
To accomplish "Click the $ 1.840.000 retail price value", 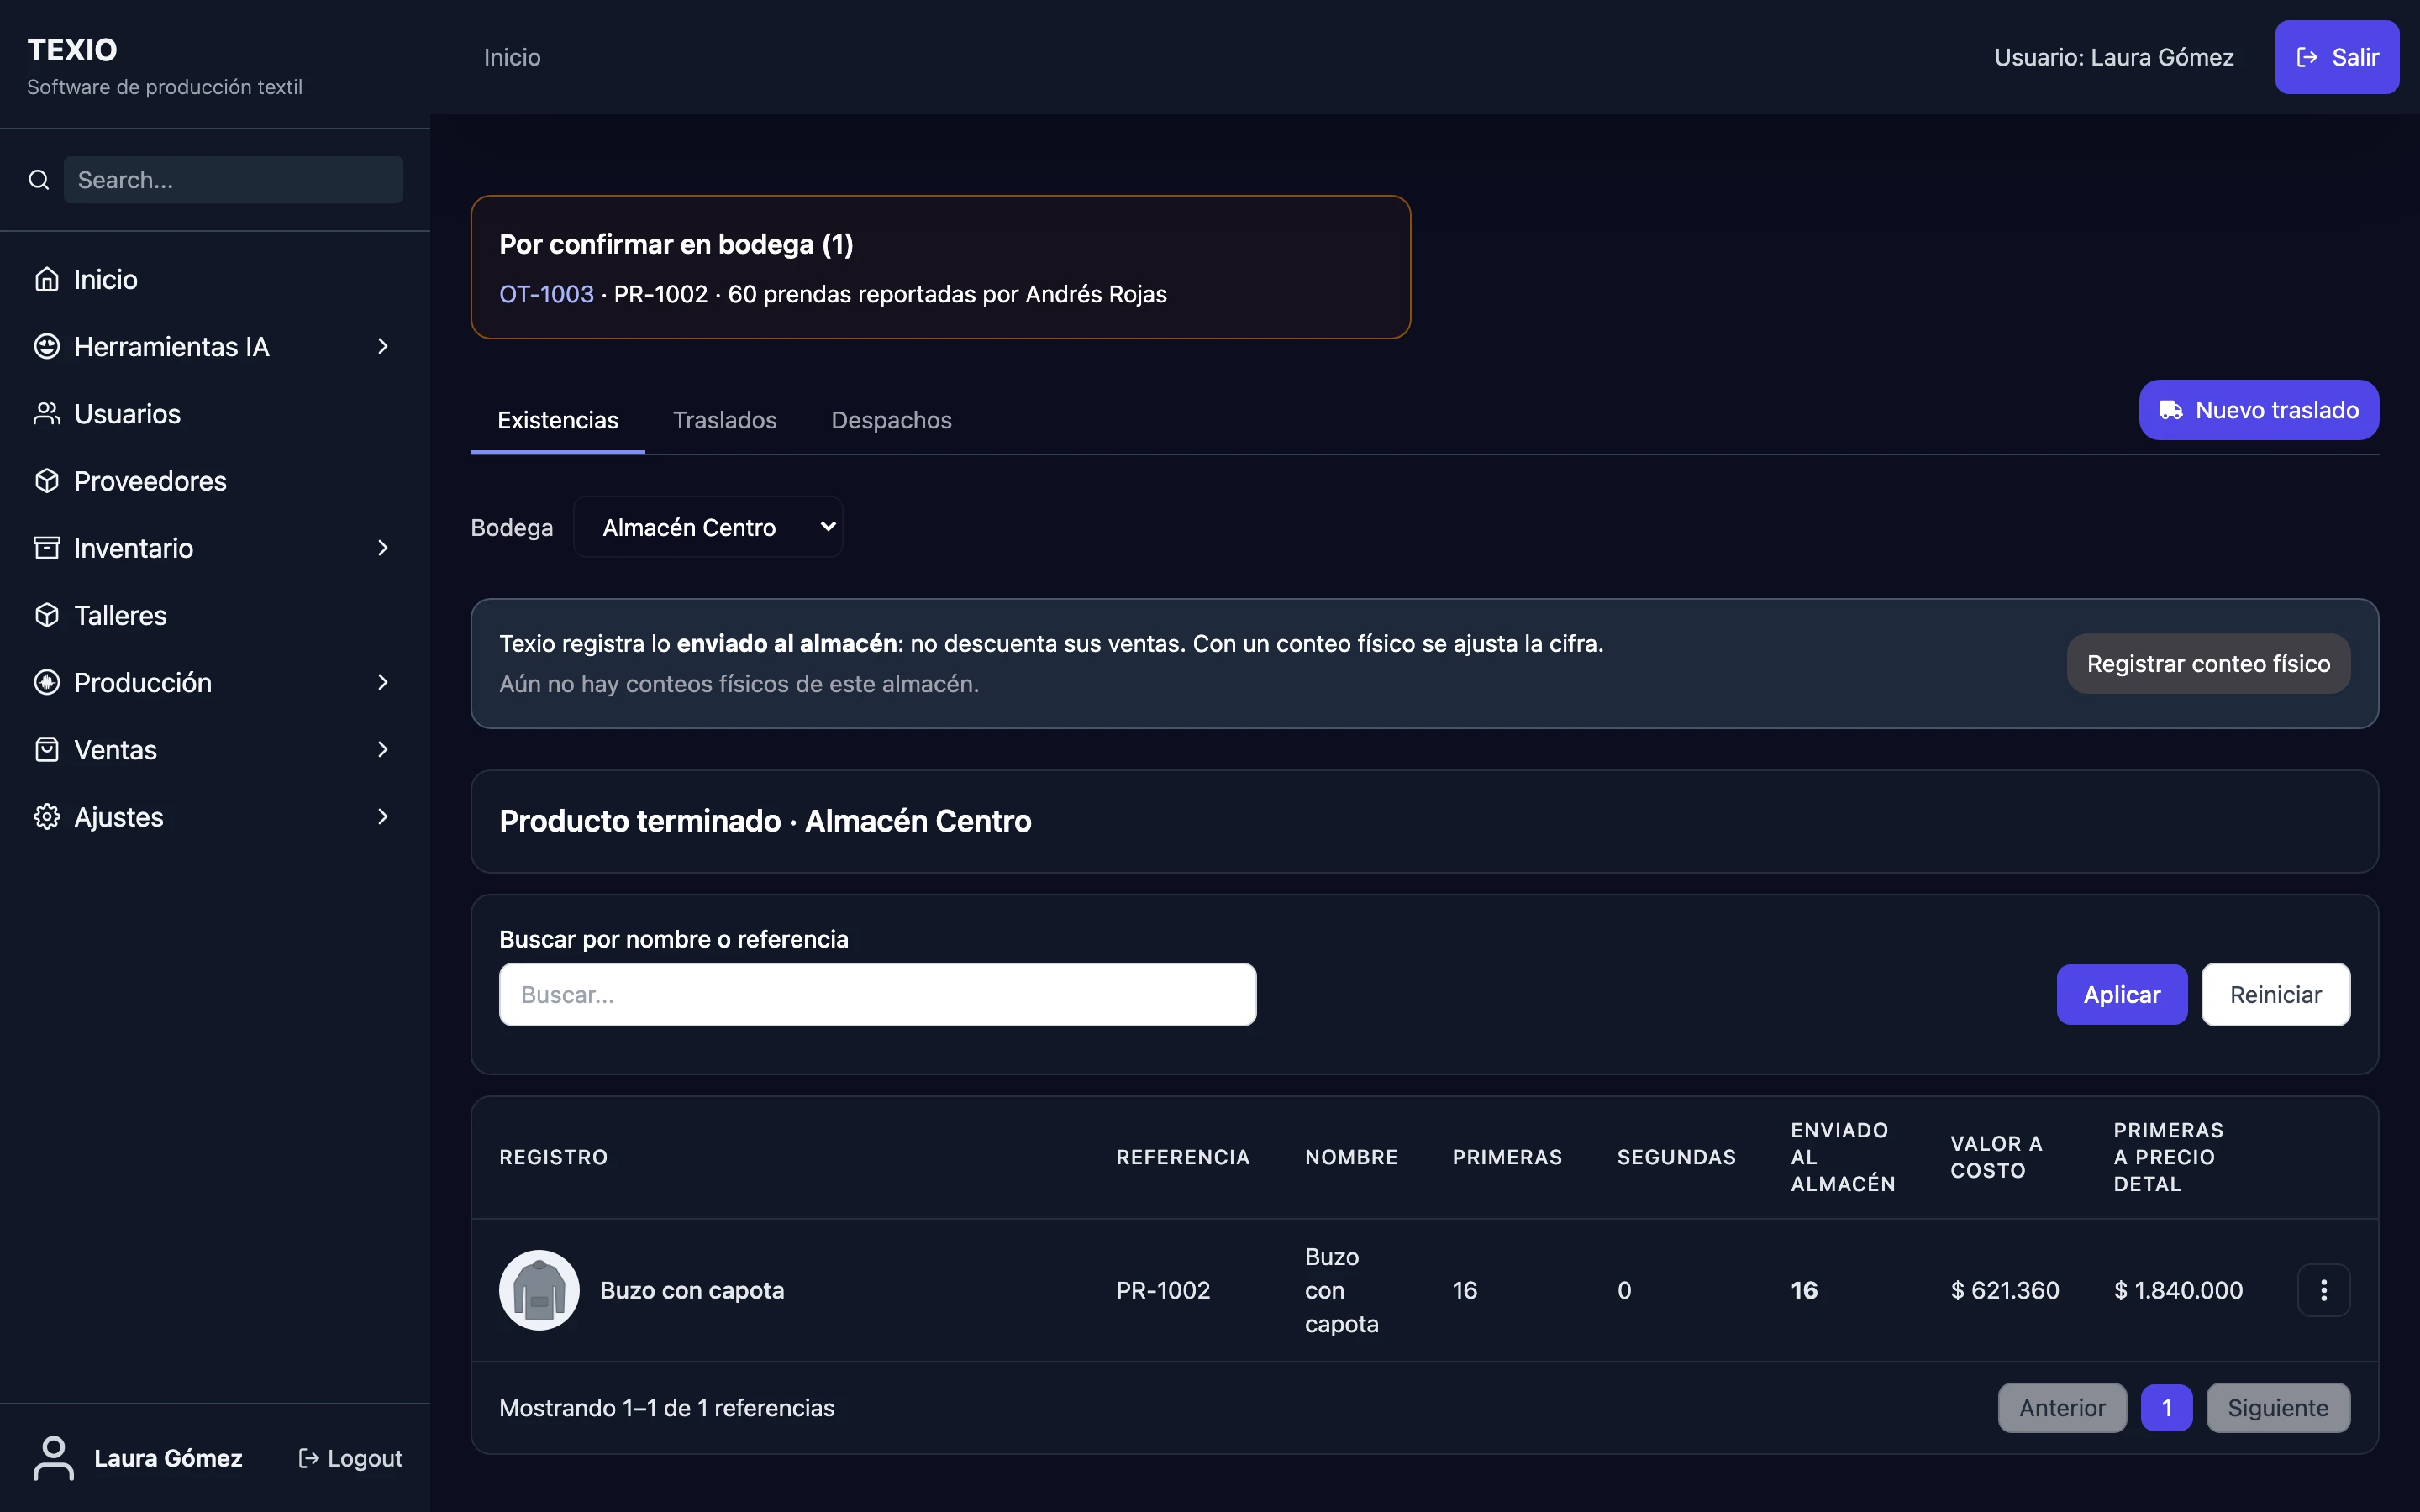I will coord(2178,1290).
